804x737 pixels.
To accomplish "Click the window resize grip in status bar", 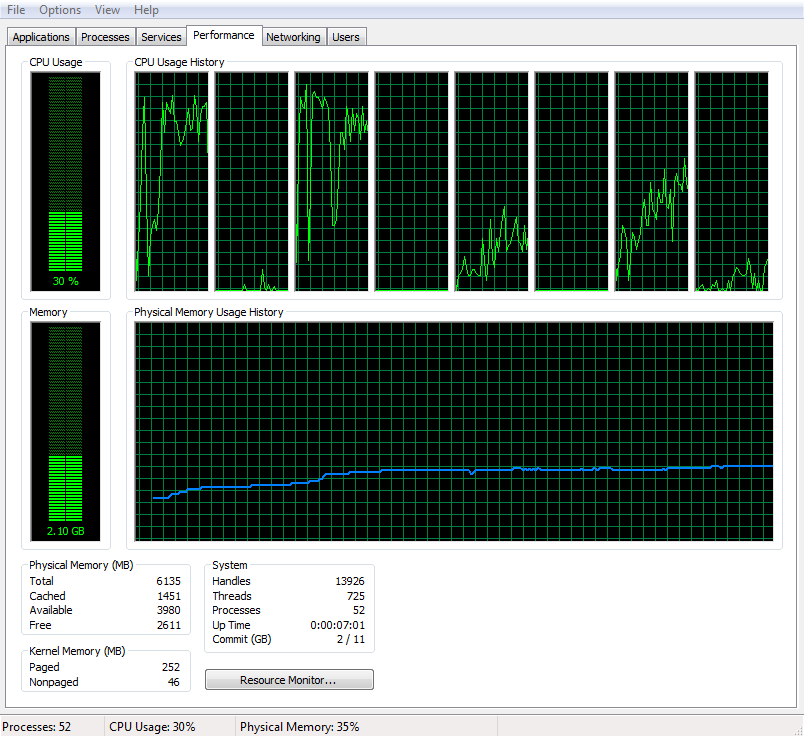I will tap(798, 730).
